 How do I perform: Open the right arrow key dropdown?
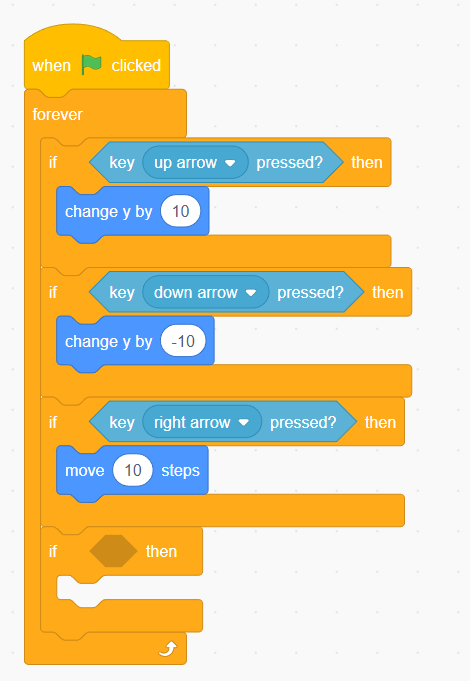tap(202, 422)
